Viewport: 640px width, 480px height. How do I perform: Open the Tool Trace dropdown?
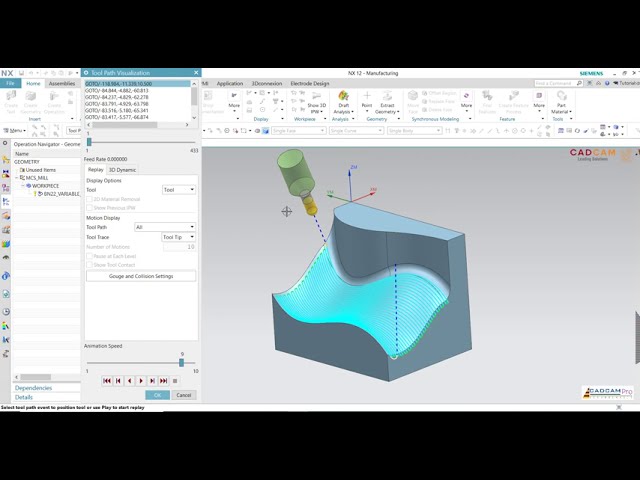(x=179, y=237)
